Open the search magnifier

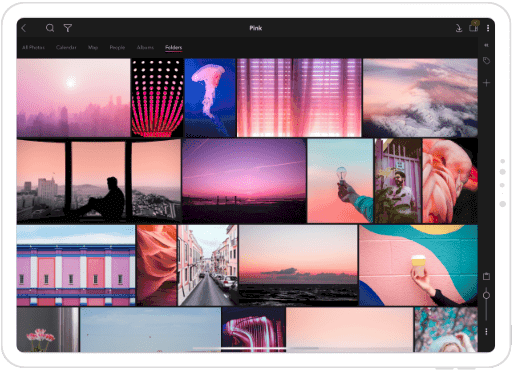point(50,28)
